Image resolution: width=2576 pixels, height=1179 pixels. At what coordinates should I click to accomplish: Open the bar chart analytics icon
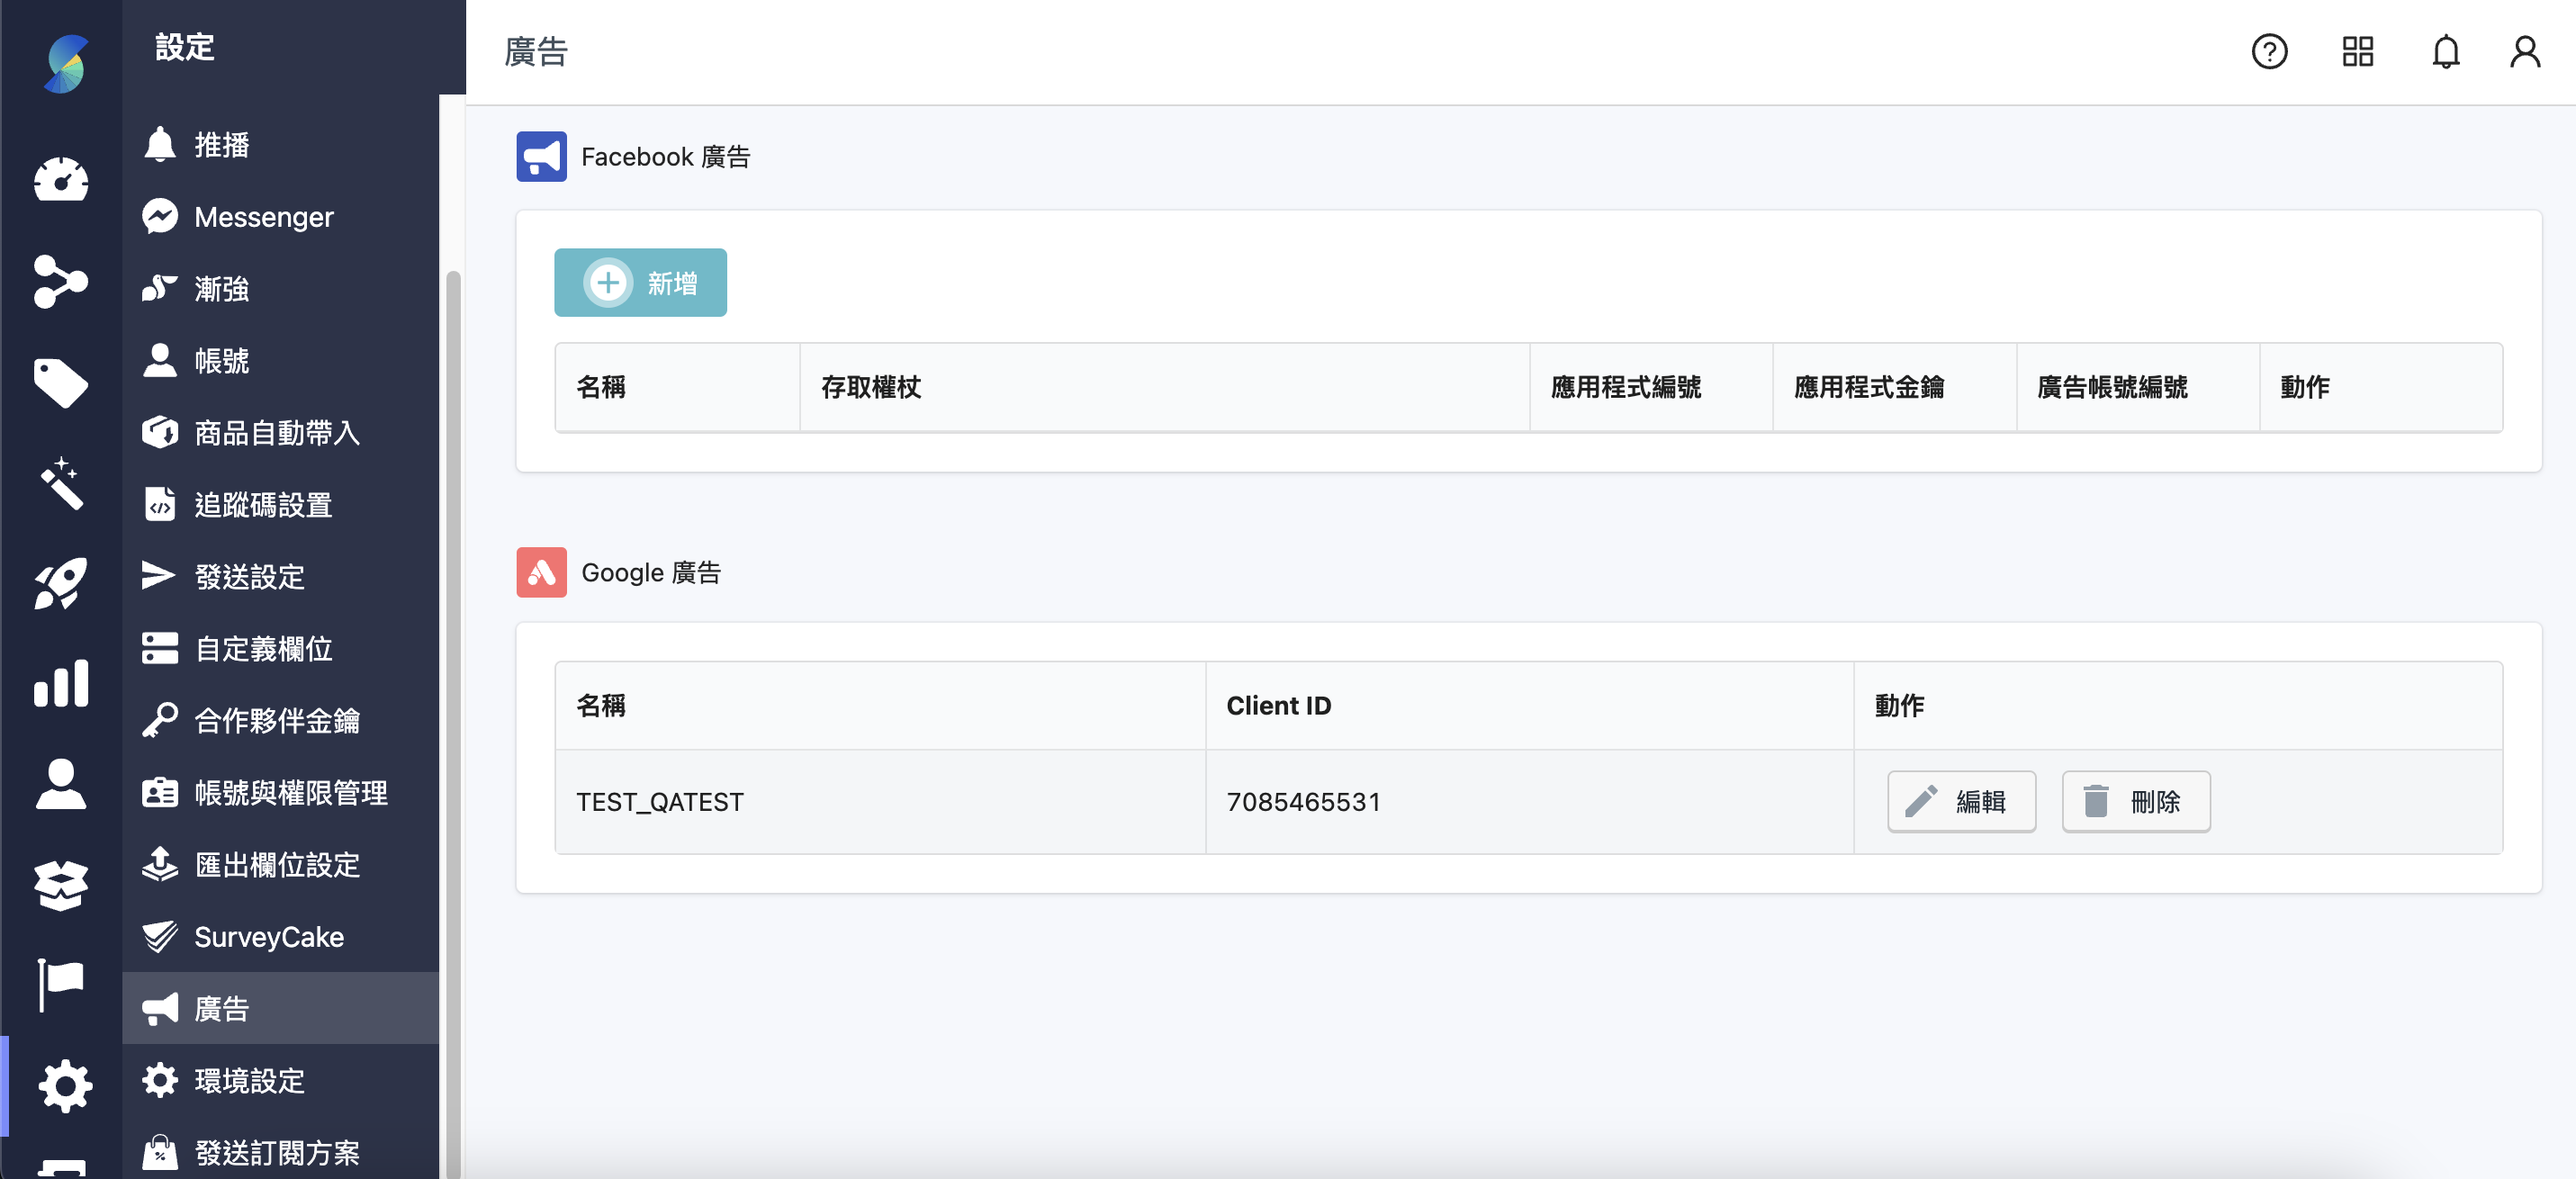[61, 684]
